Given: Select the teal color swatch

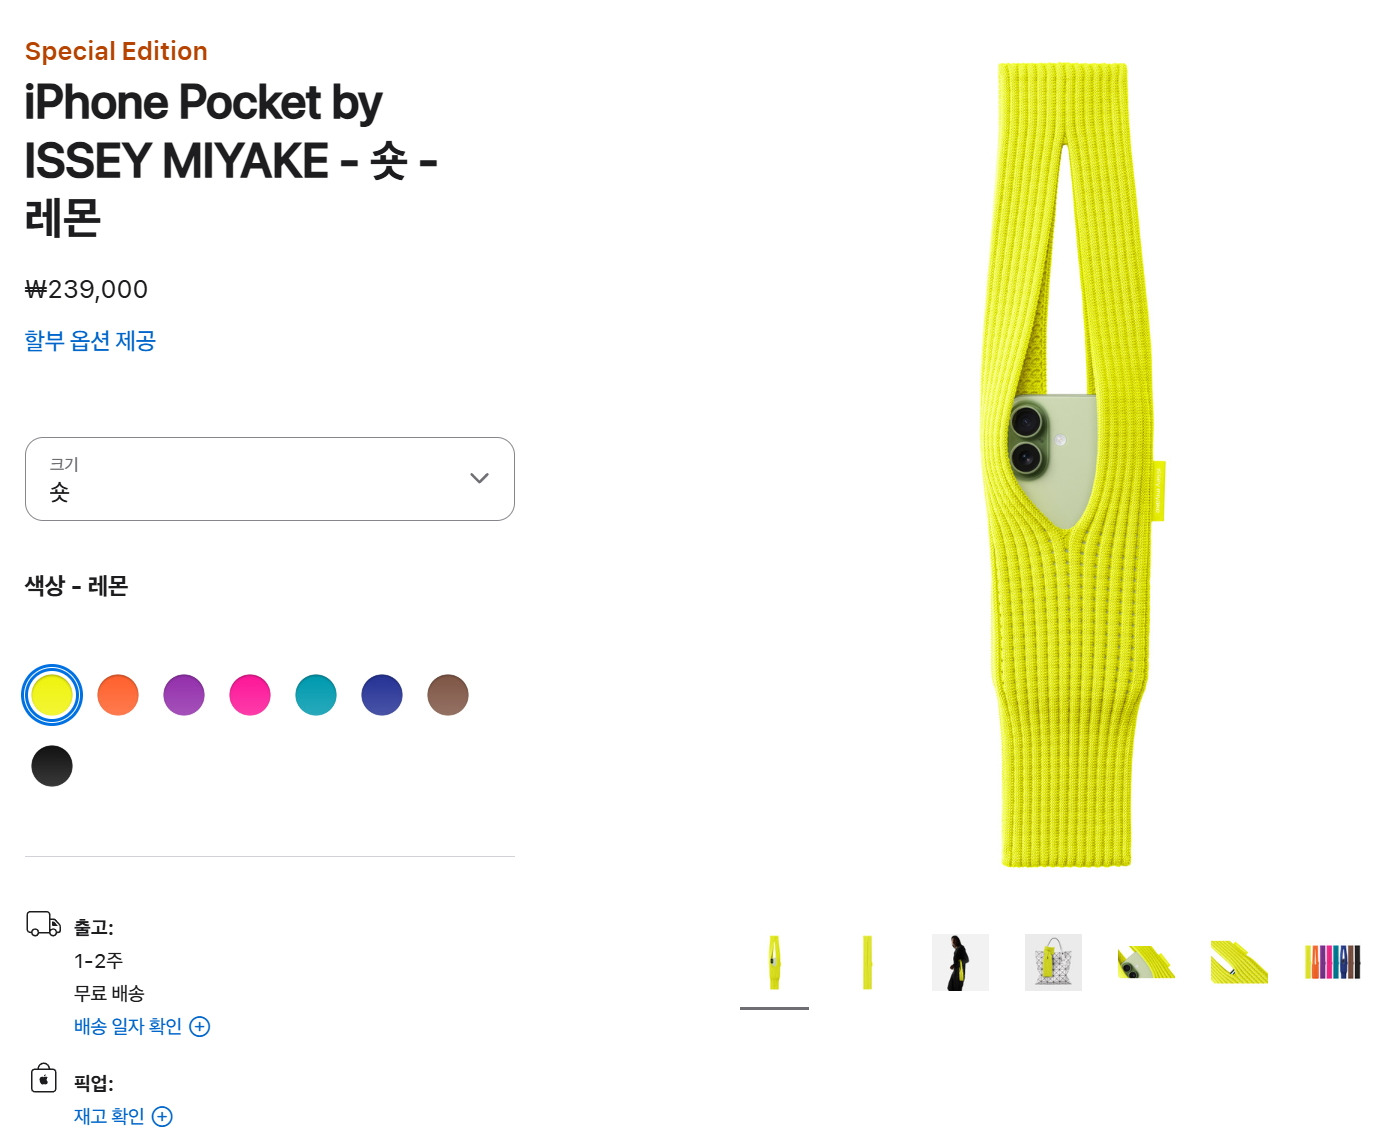Looking at the screenshot, I should [316, 695].
